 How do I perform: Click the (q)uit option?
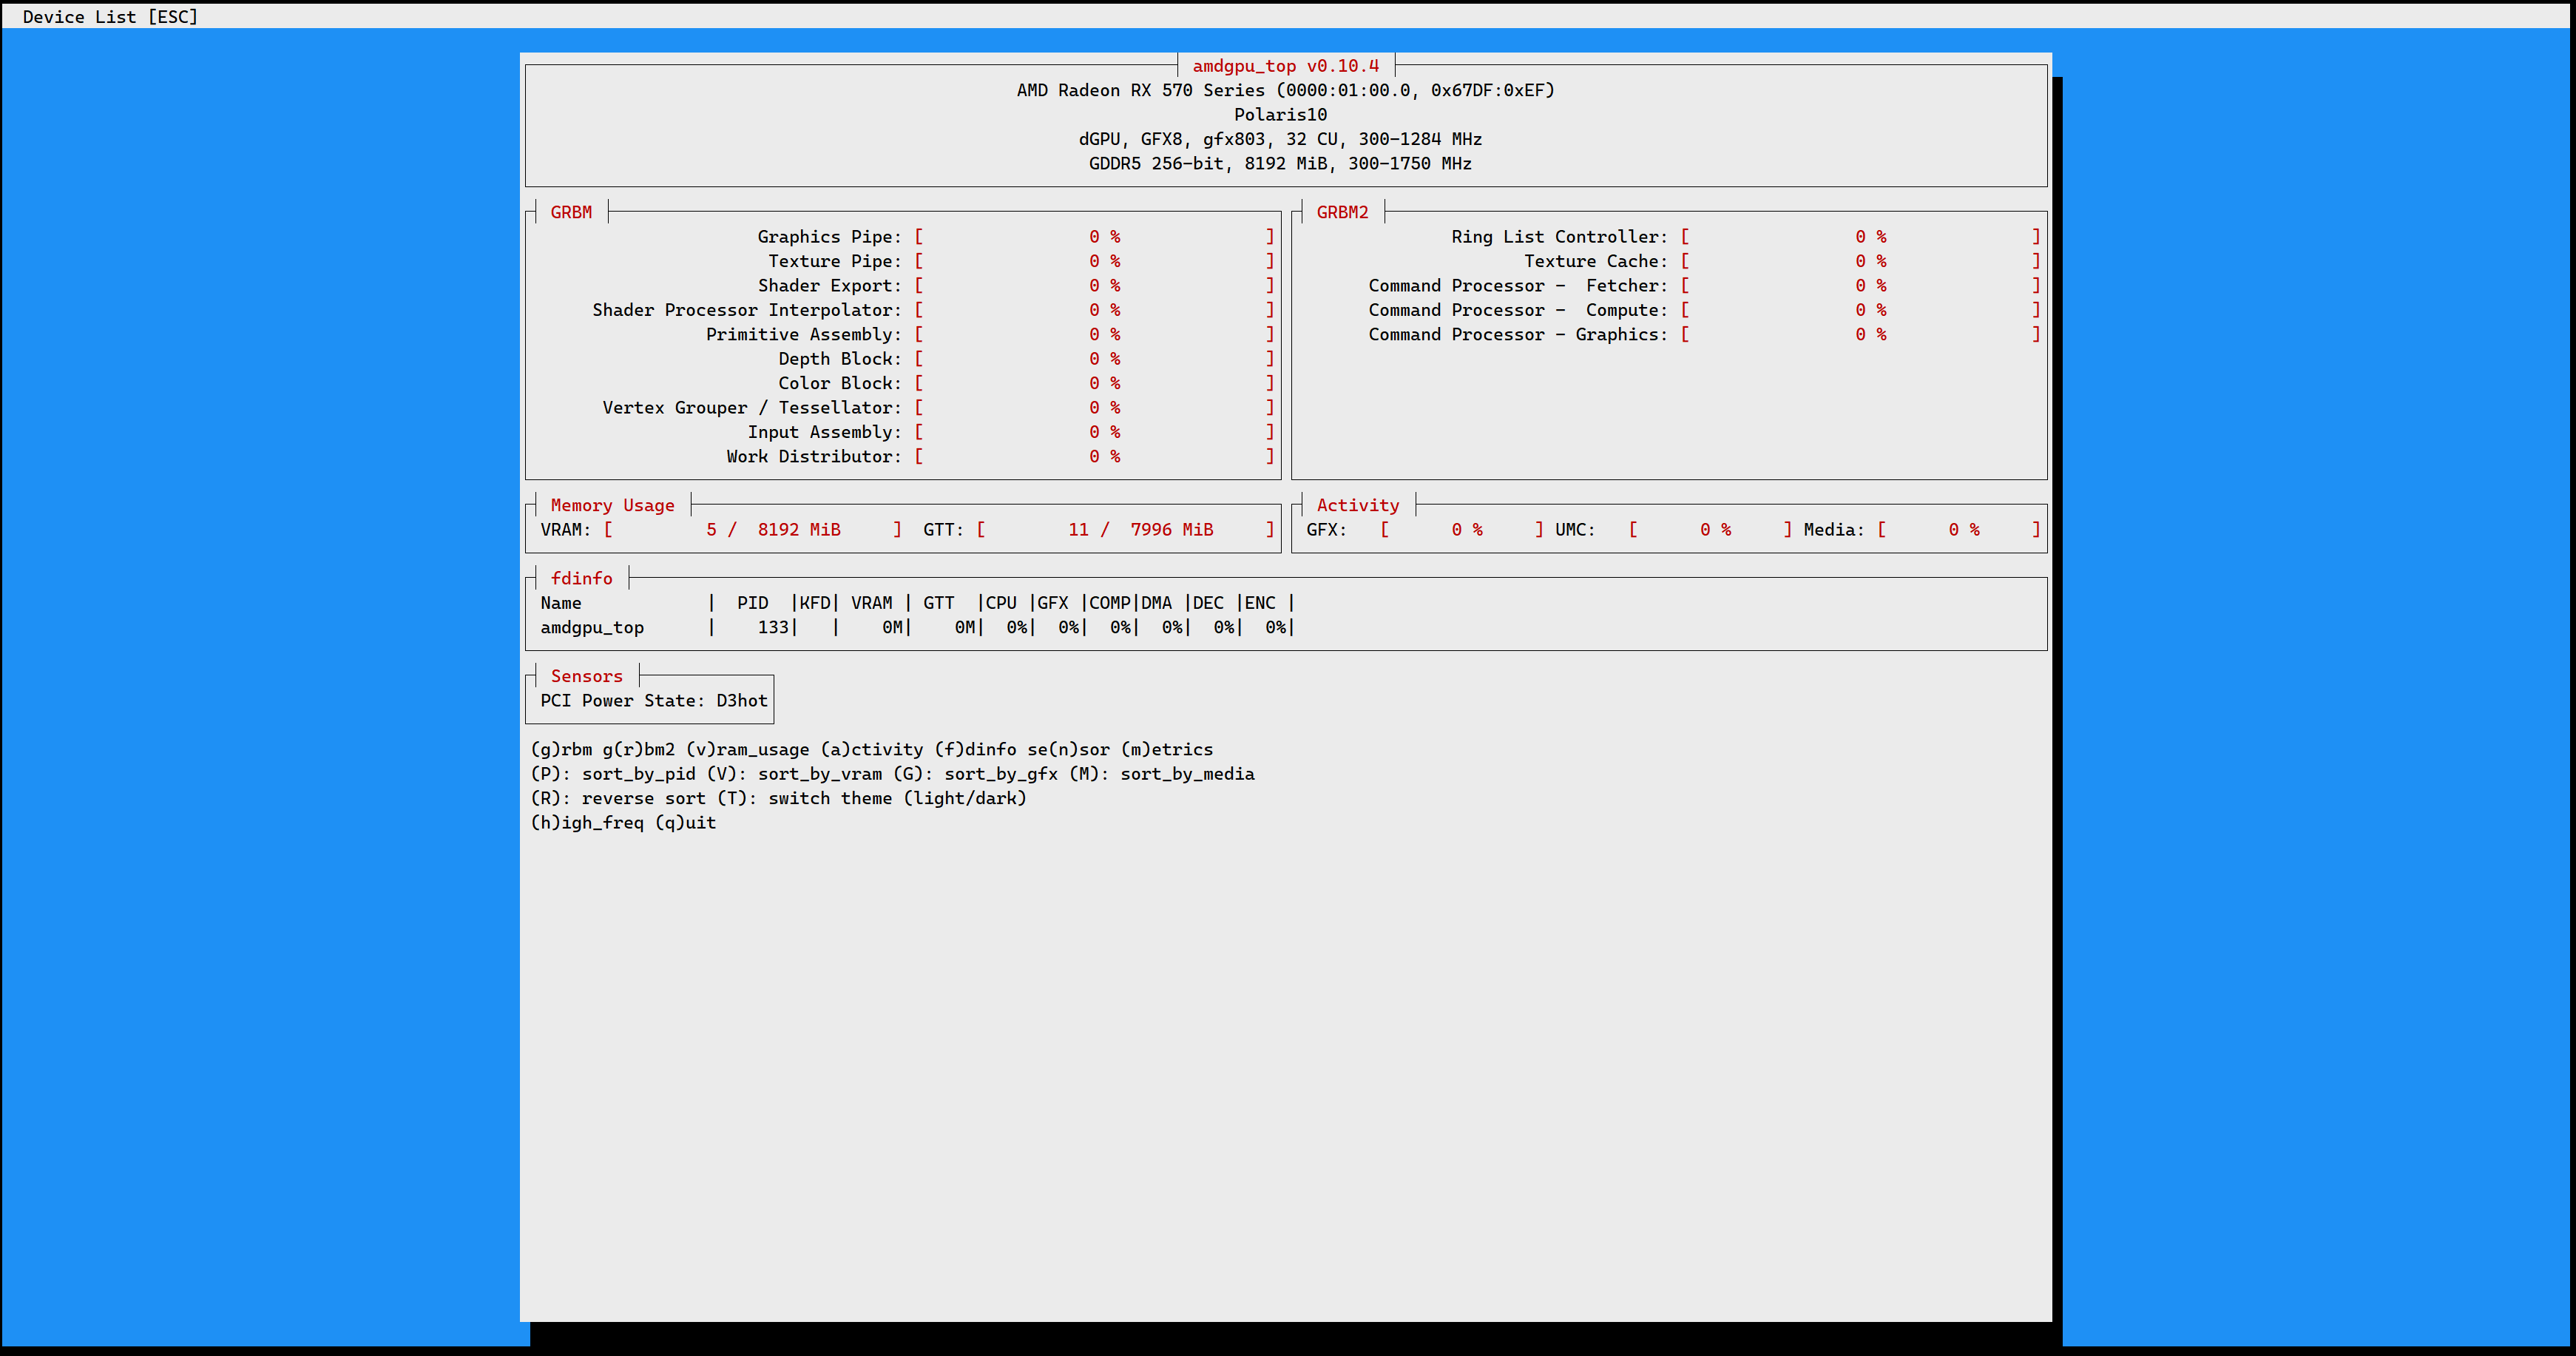pyautogui.click(x=685, y=823)
